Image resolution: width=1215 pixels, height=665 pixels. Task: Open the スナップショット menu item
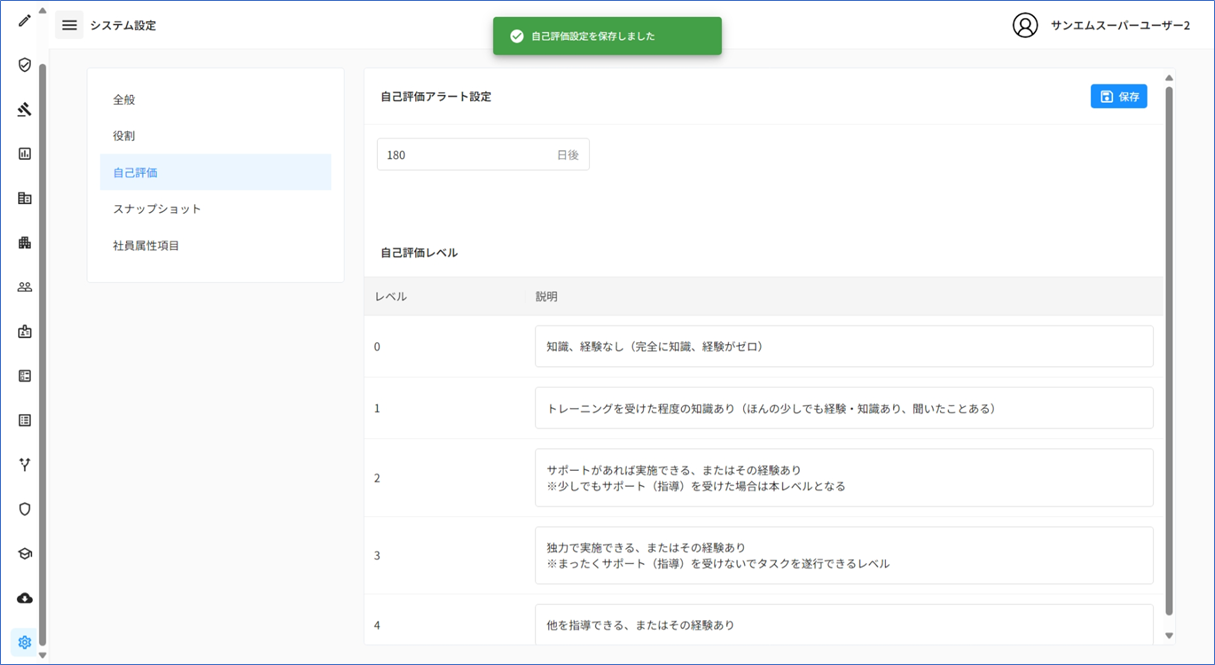216,209
